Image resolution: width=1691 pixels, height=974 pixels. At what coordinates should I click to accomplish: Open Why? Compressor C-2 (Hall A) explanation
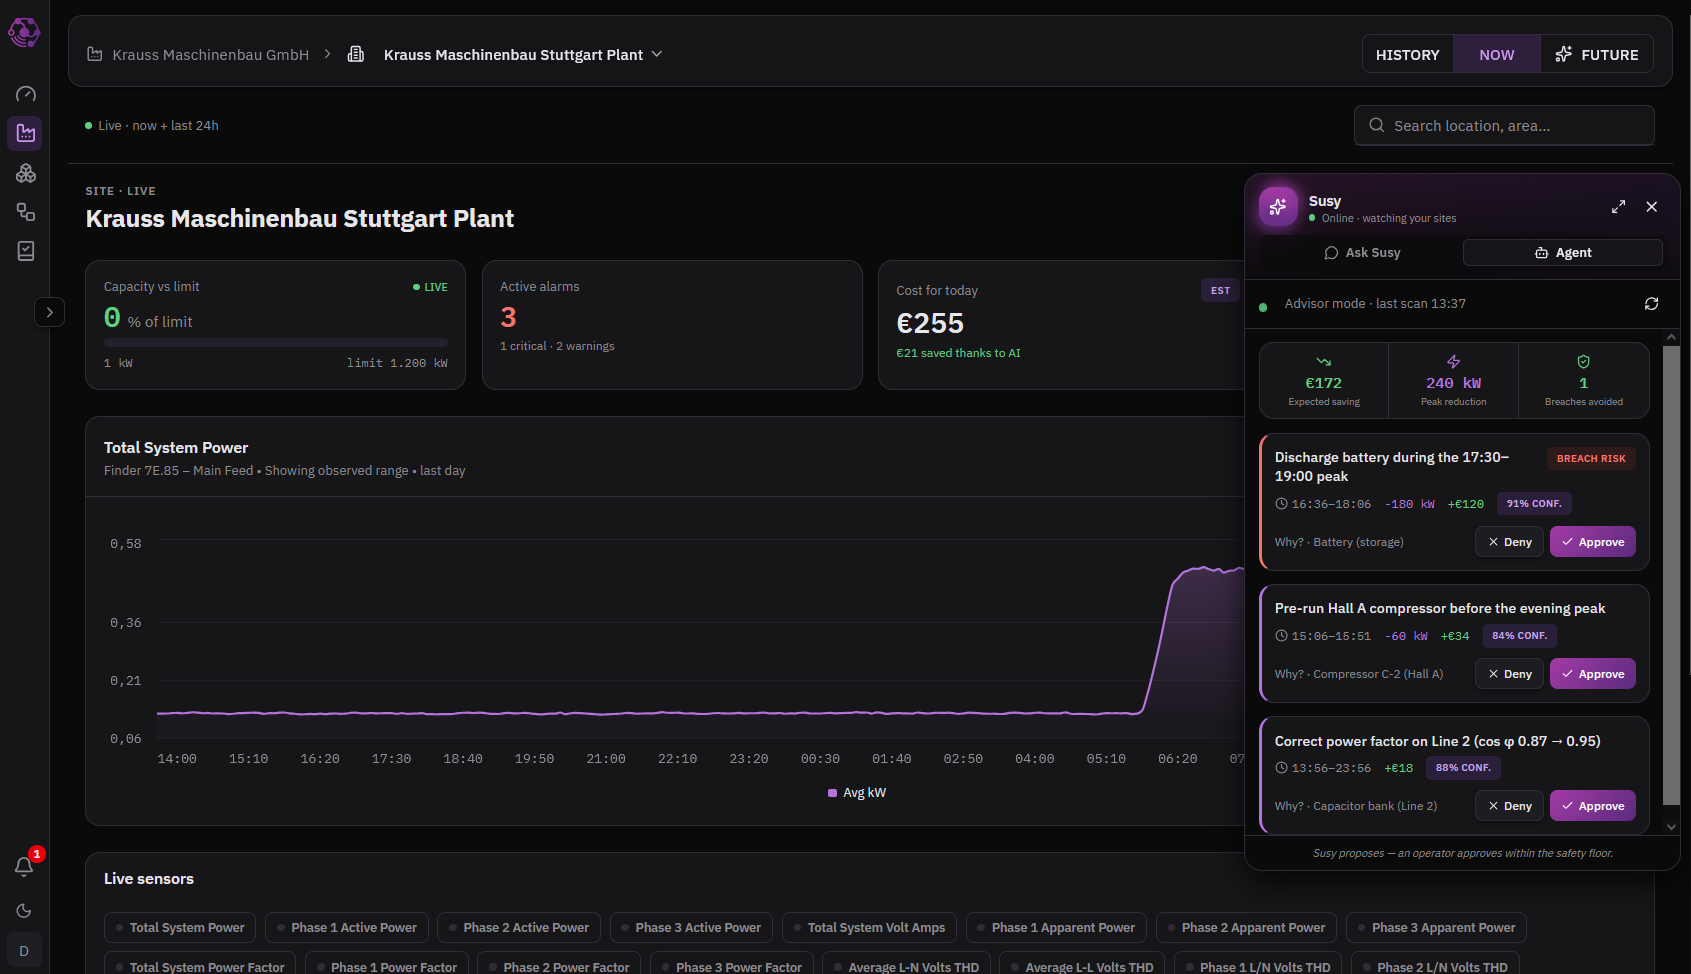pyautogui.click(x=1359, y=674)
